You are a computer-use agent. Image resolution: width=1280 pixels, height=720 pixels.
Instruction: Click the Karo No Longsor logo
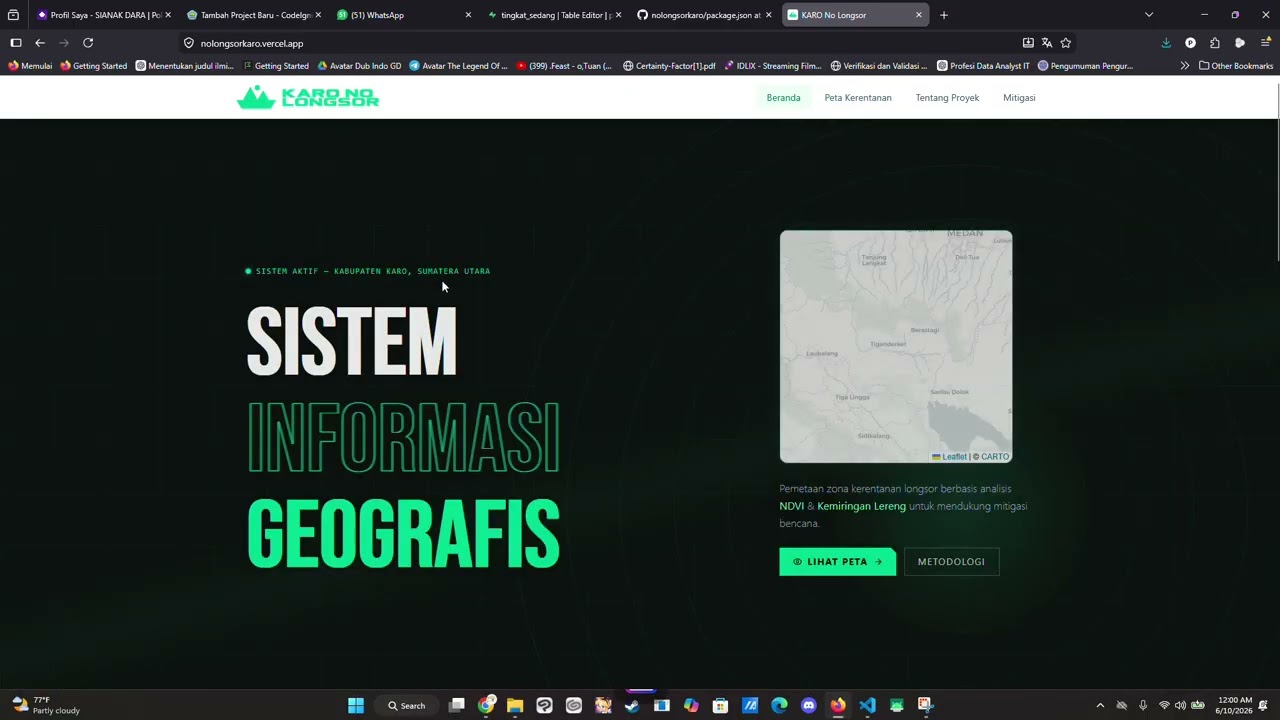[308, 97]
